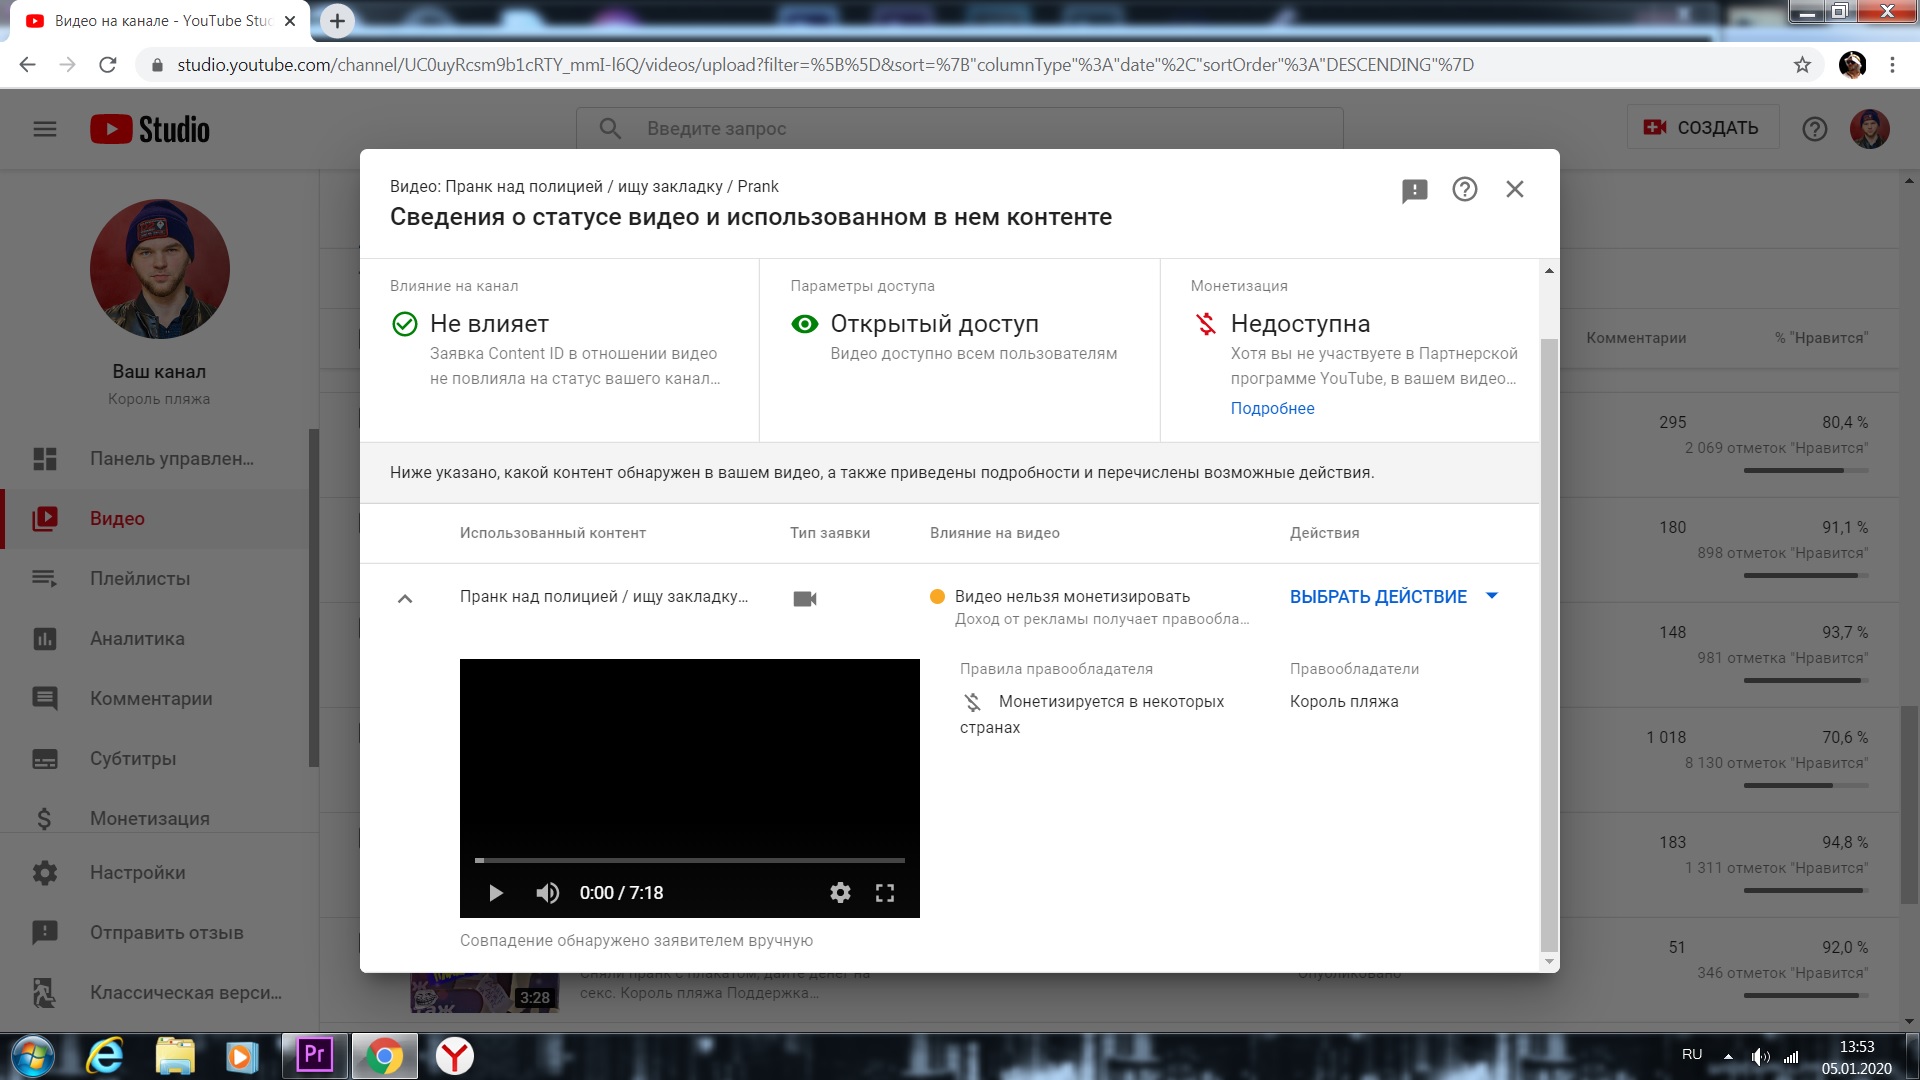
Task: Open the hamburger menu in YouTube Studio
Action: 45,129
